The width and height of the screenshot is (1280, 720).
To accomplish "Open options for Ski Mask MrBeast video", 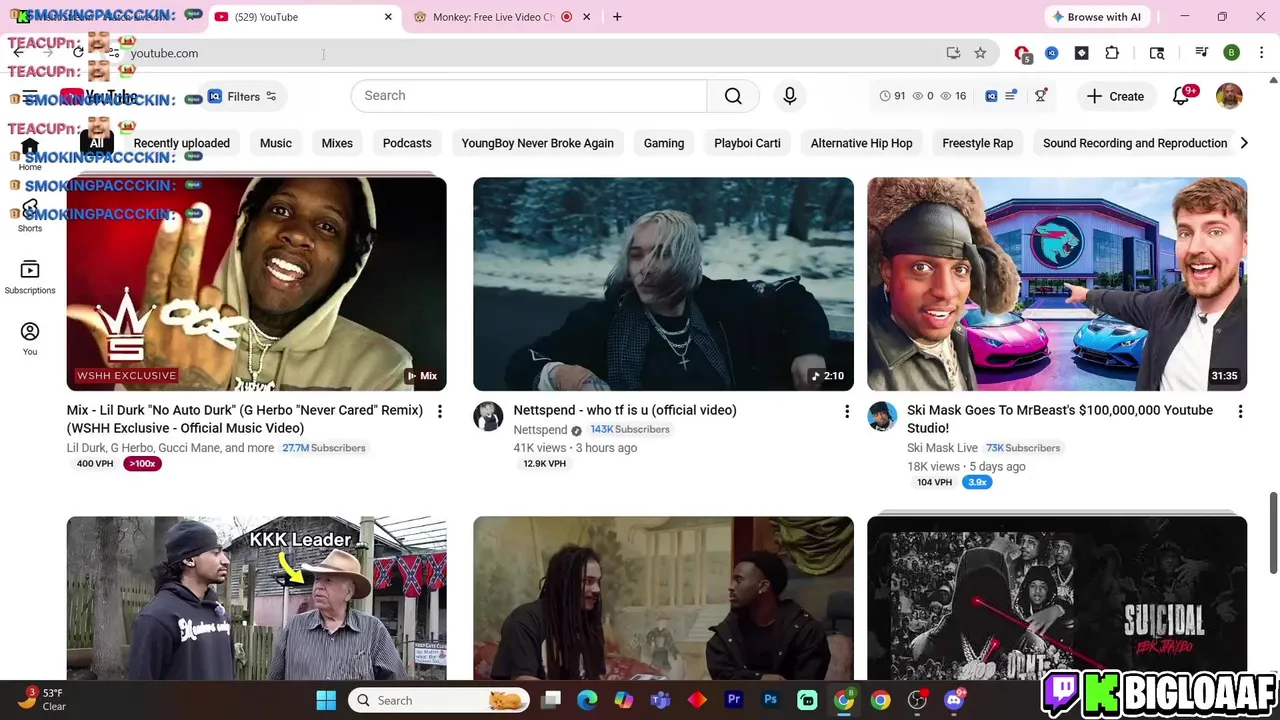I will tap(1240, 411).
